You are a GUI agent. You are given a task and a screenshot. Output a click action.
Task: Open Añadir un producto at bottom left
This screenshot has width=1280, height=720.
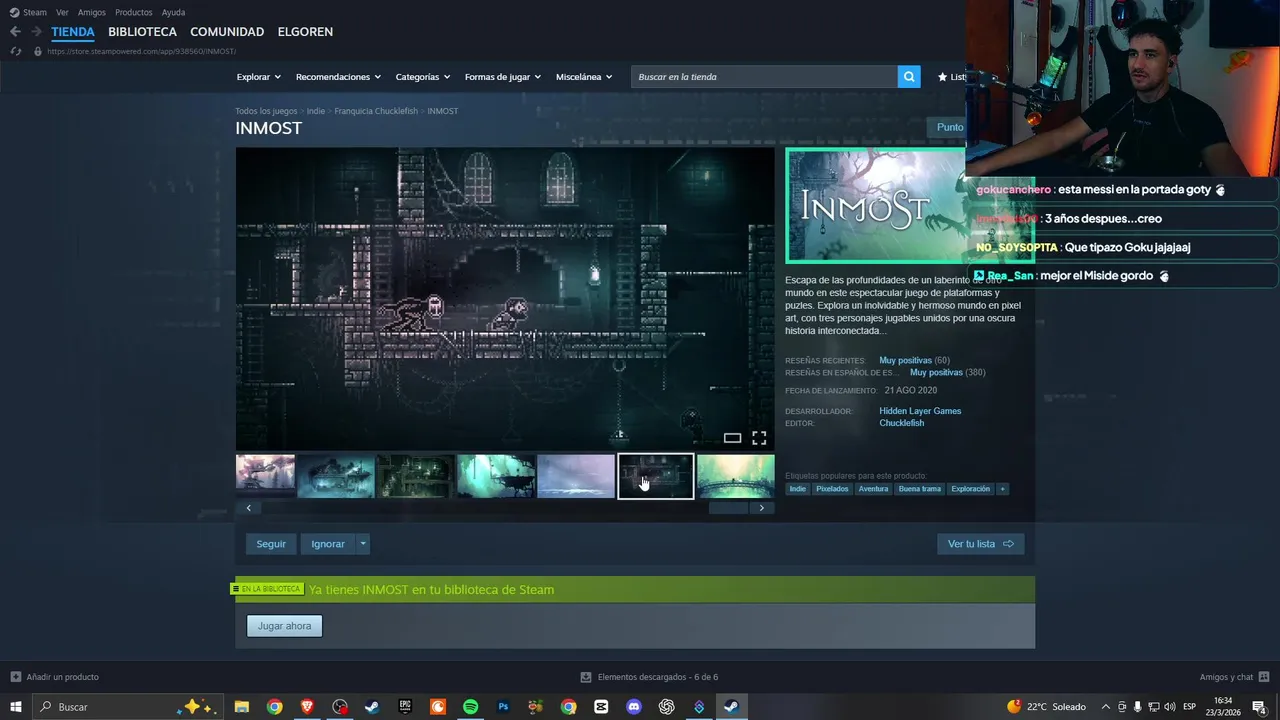coord(54,677)
